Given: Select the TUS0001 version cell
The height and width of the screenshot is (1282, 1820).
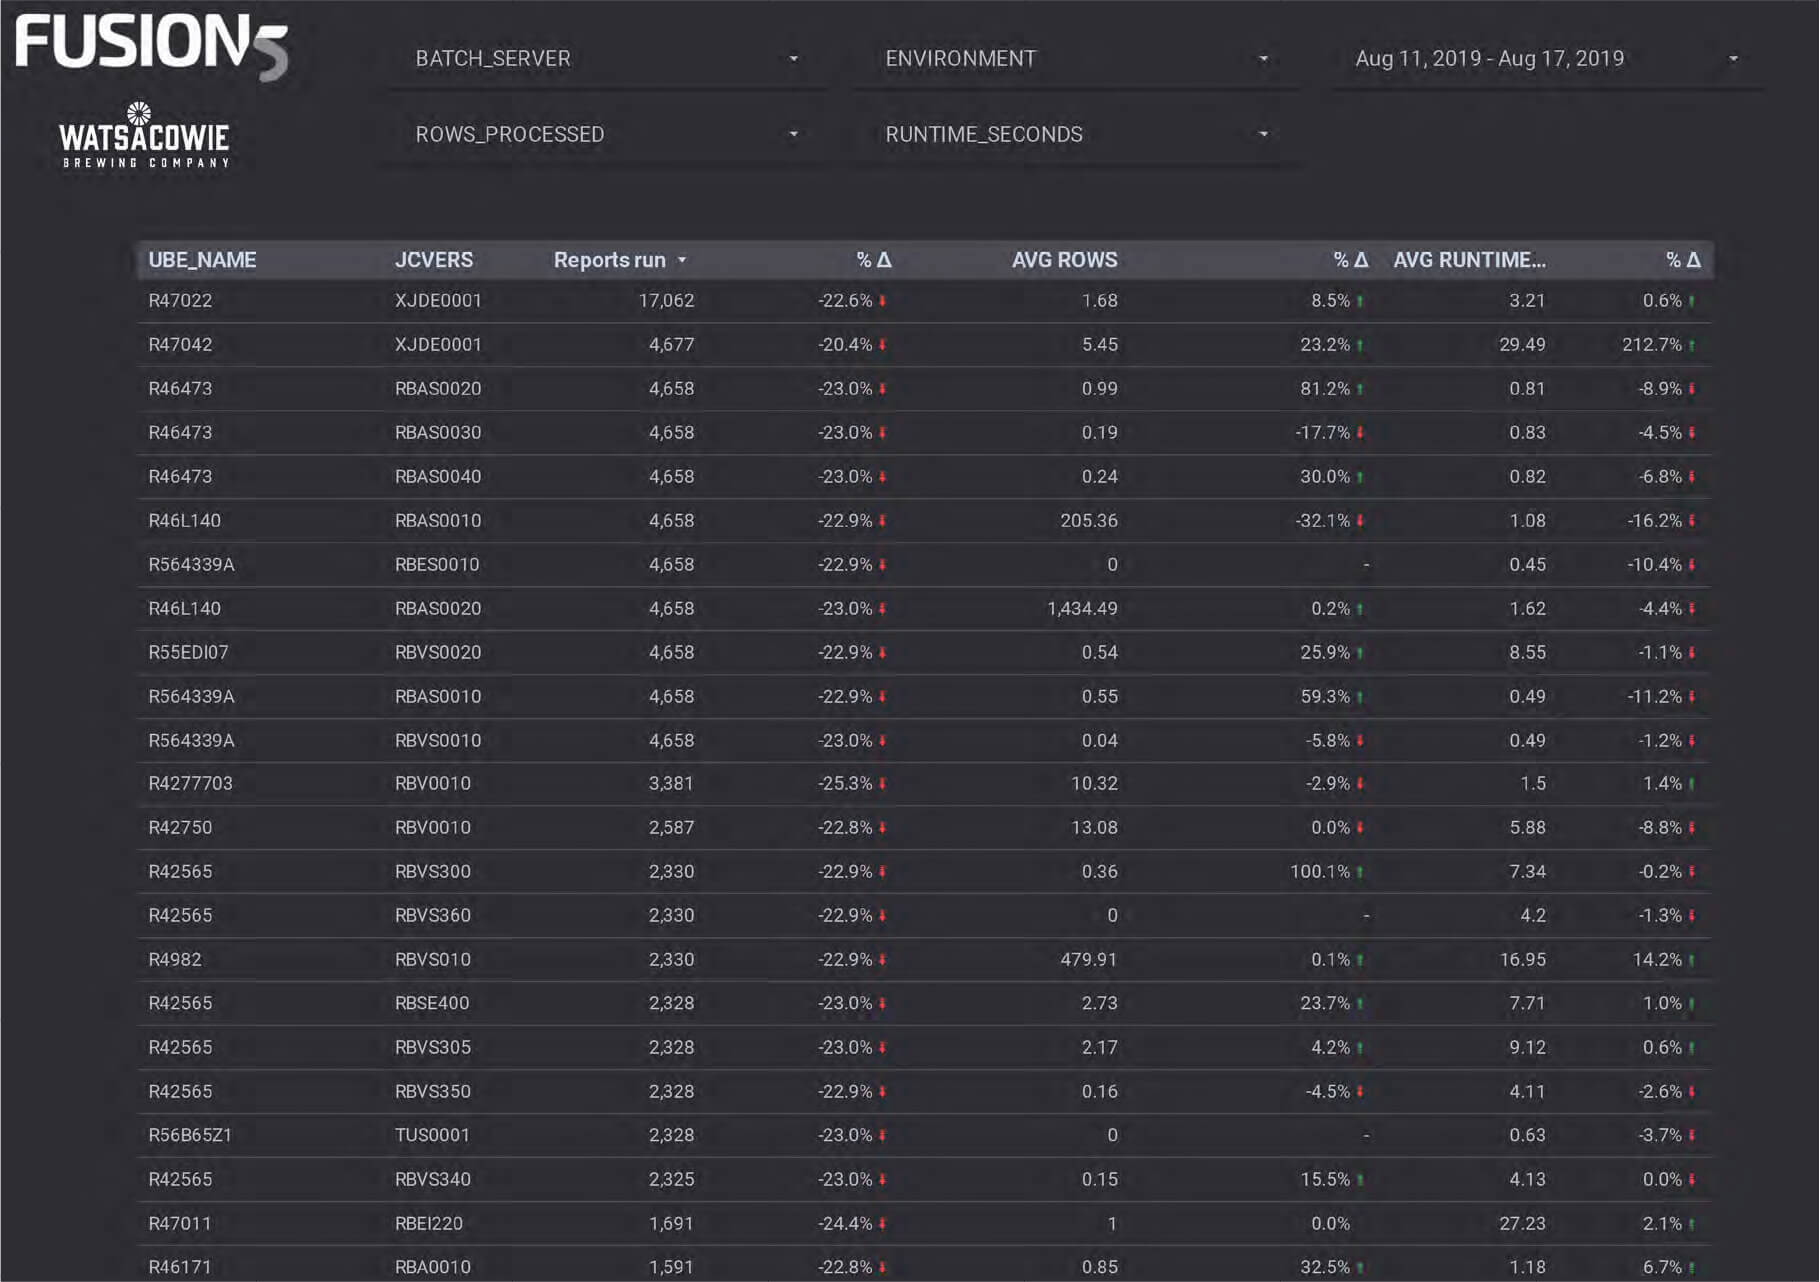Looking at the screenshot, I should click(x=432, y=1135).
